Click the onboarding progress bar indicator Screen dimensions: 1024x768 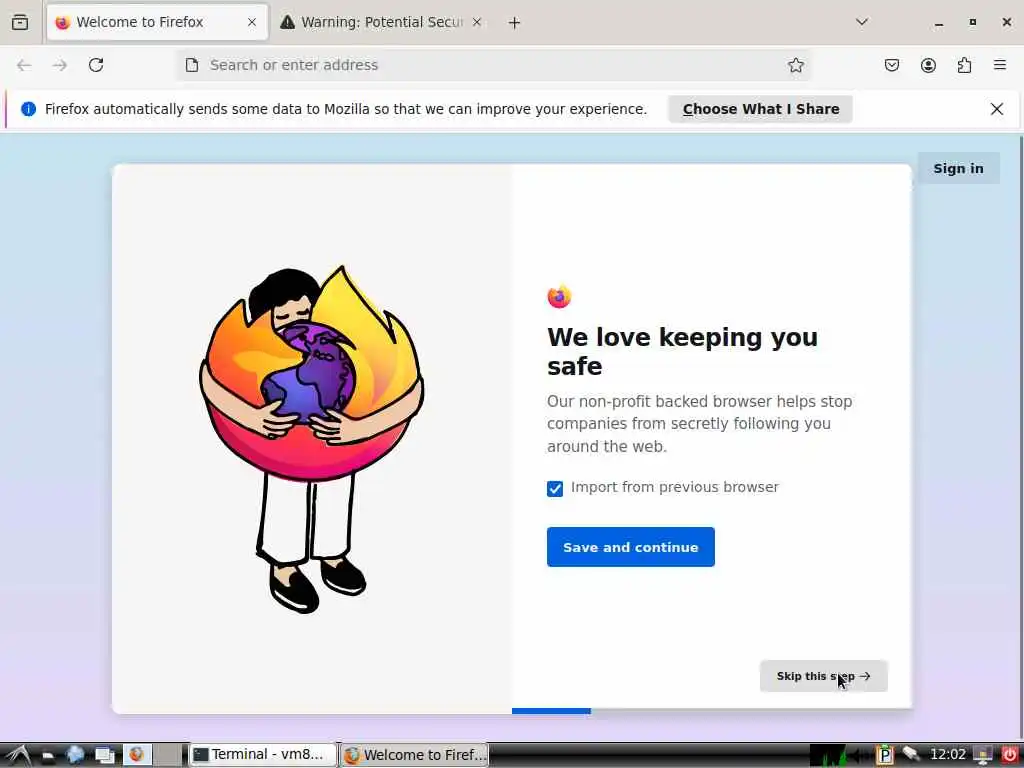[x=551, y=711]
